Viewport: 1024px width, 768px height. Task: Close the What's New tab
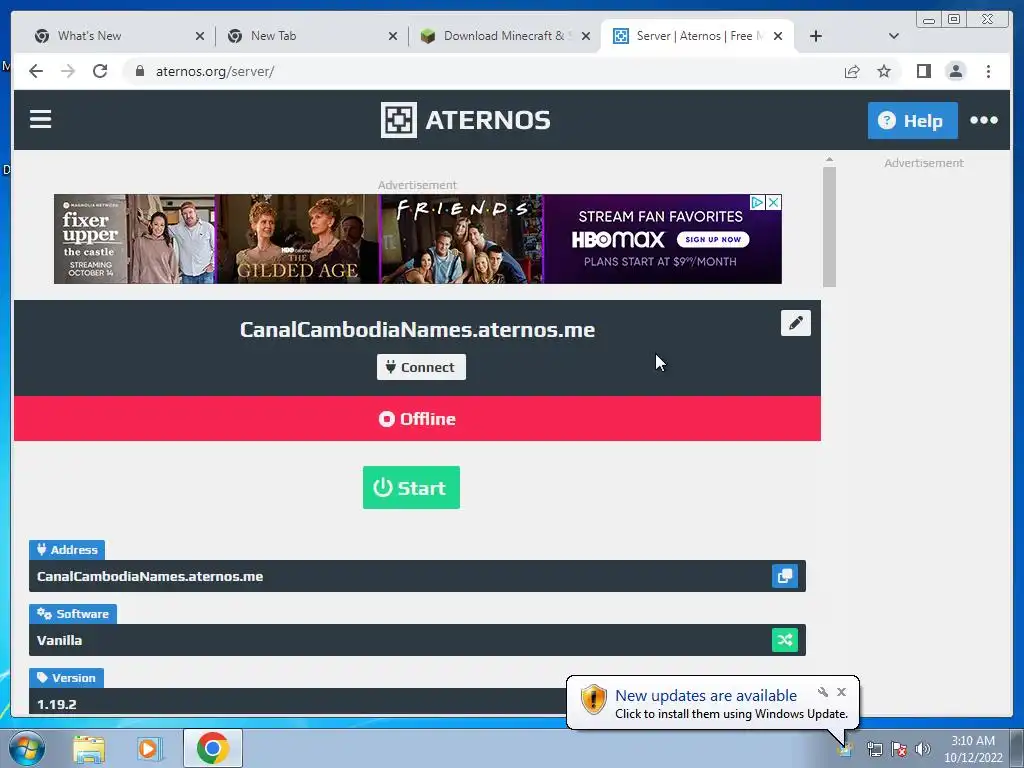tap(200, 36)
